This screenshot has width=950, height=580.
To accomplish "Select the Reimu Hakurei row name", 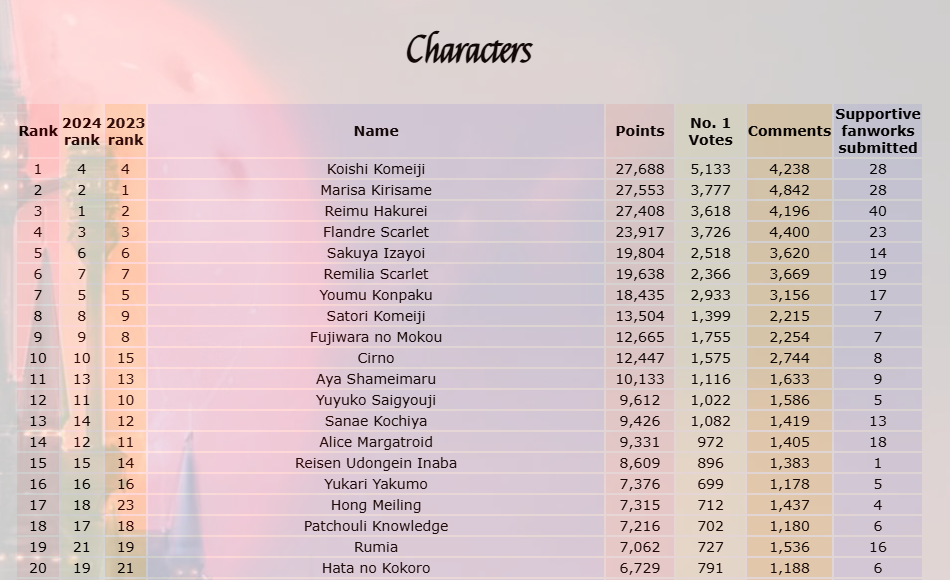I will point(376,211).
